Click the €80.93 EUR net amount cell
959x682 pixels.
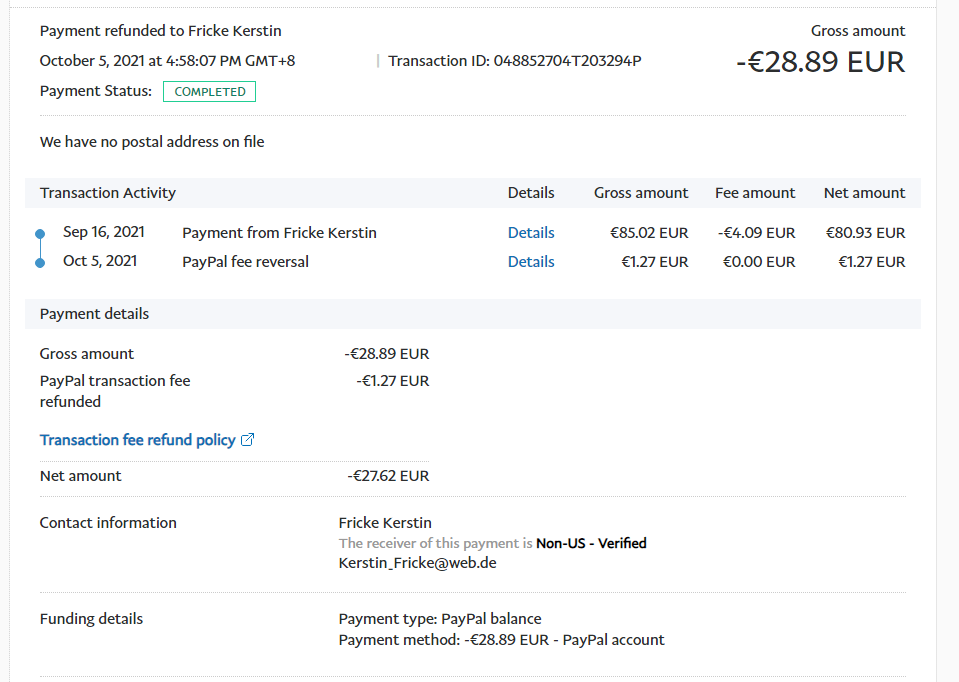tap(865, 233)
